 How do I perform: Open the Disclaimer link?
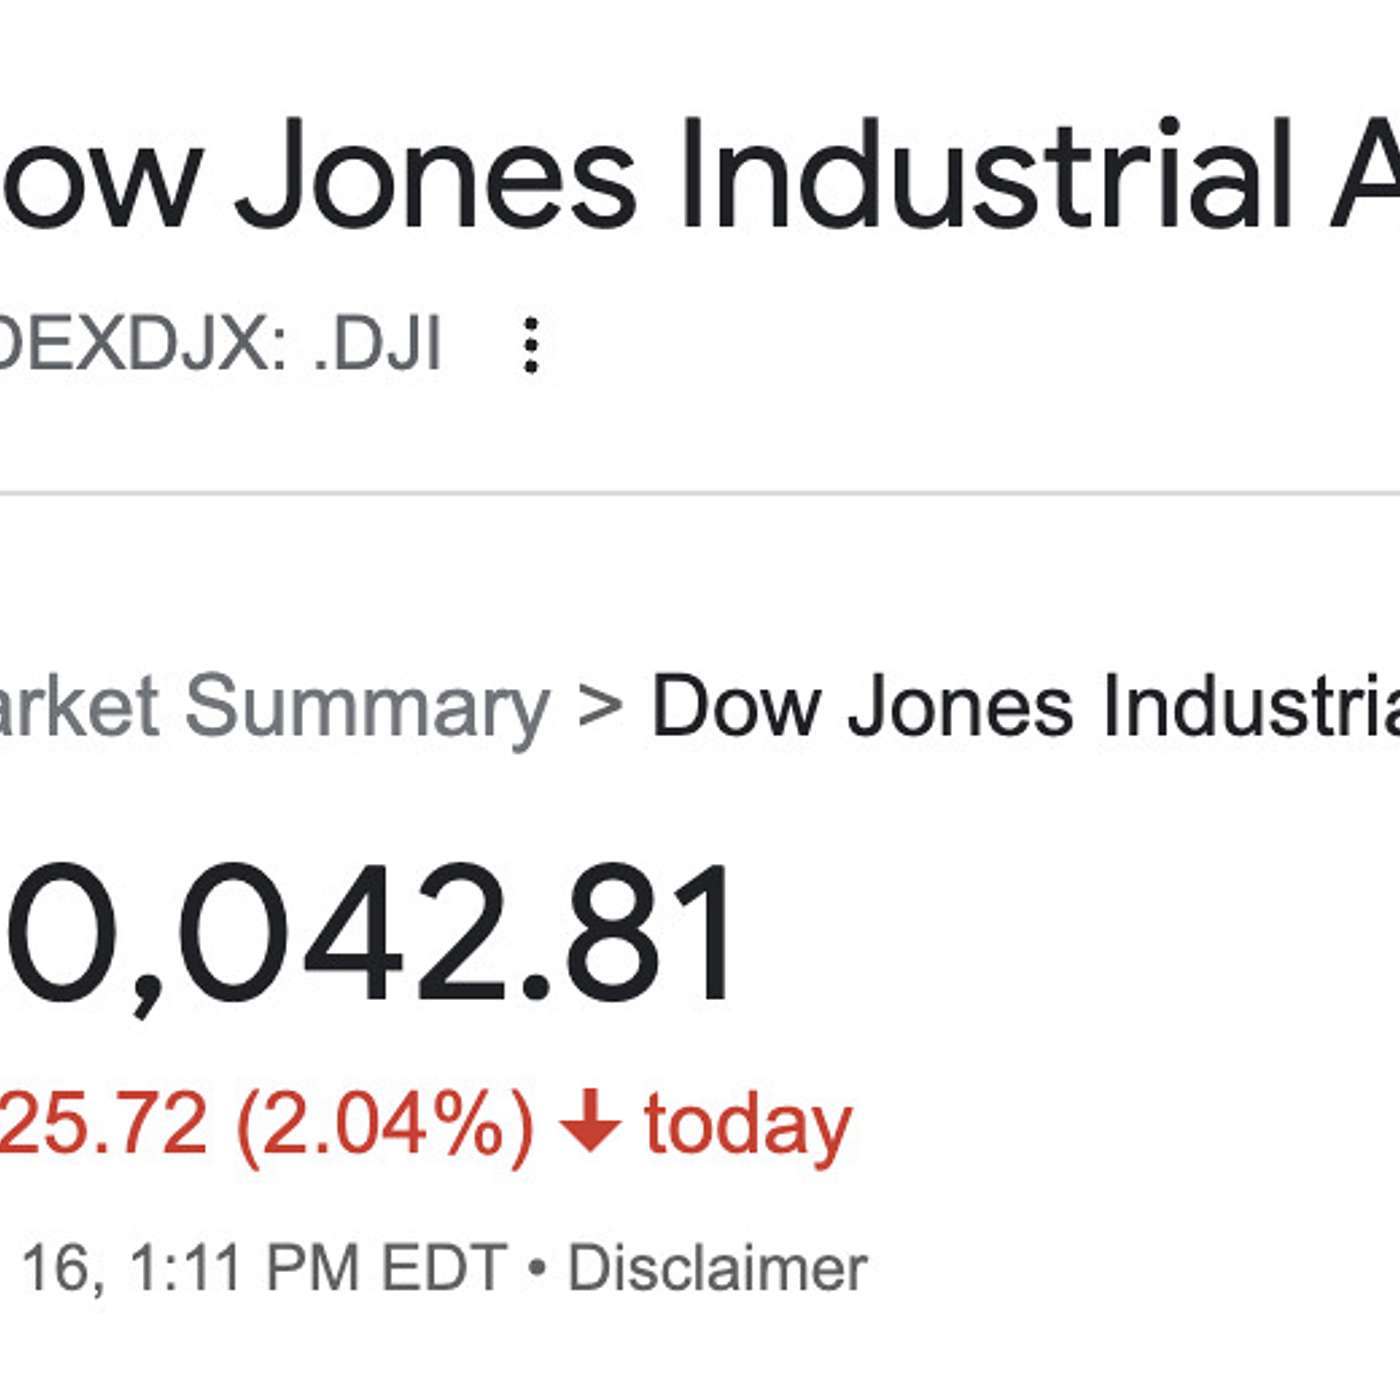(717, 1268)
